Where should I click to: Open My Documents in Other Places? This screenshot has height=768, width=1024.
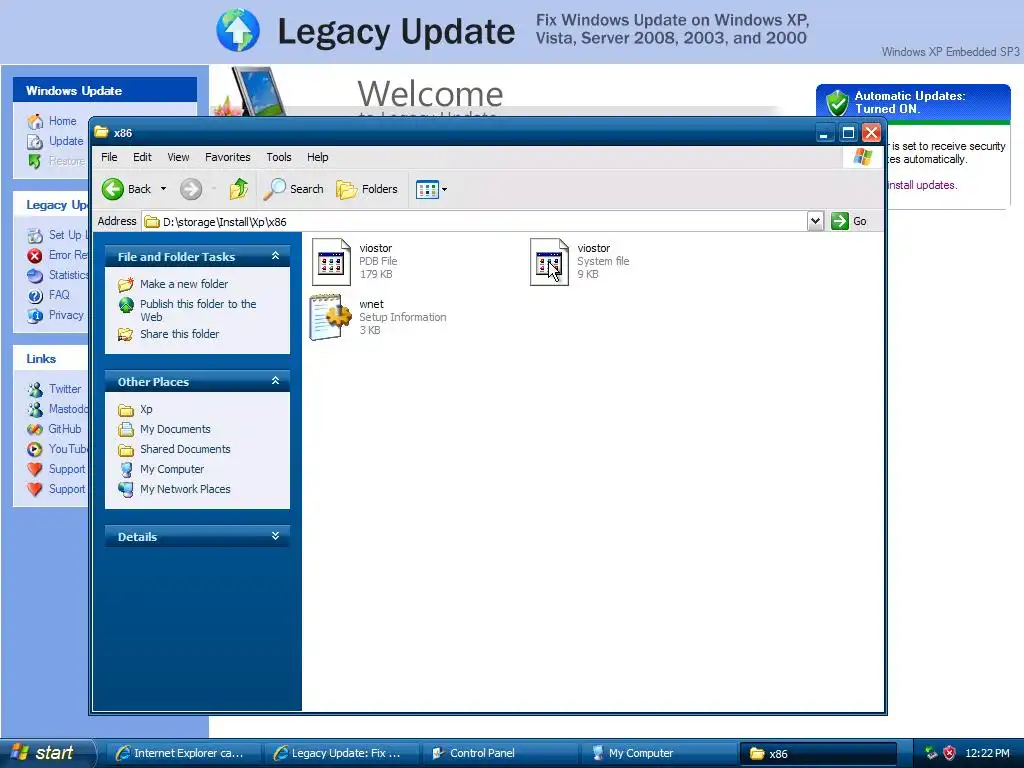[x=175, y=429]
